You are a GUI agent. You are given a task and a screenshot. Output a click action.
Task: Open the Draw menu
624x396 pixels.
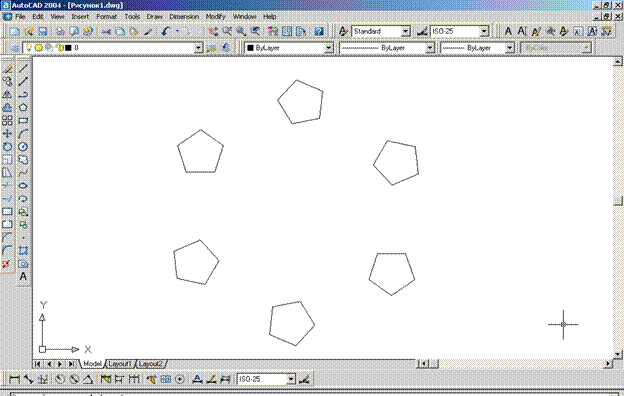tap(154, 17)
